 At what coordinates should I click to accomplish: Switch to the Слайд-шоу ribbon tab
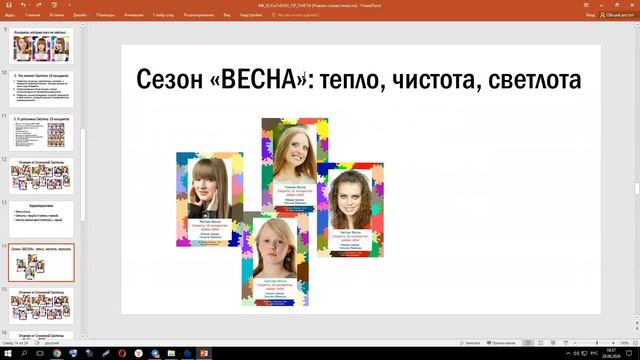[x=163, y=15]
